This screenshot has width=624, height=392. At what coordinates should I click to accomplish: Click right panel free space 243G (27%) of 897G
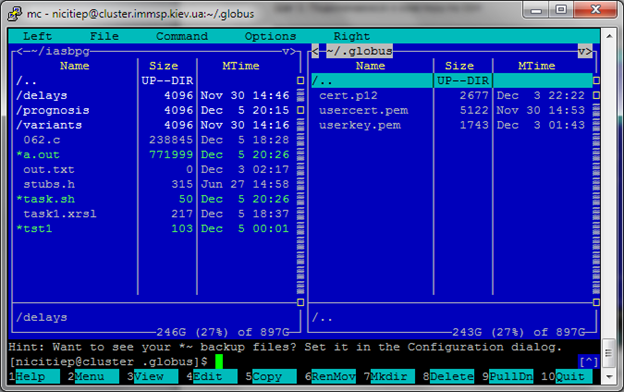pos(519,332)
